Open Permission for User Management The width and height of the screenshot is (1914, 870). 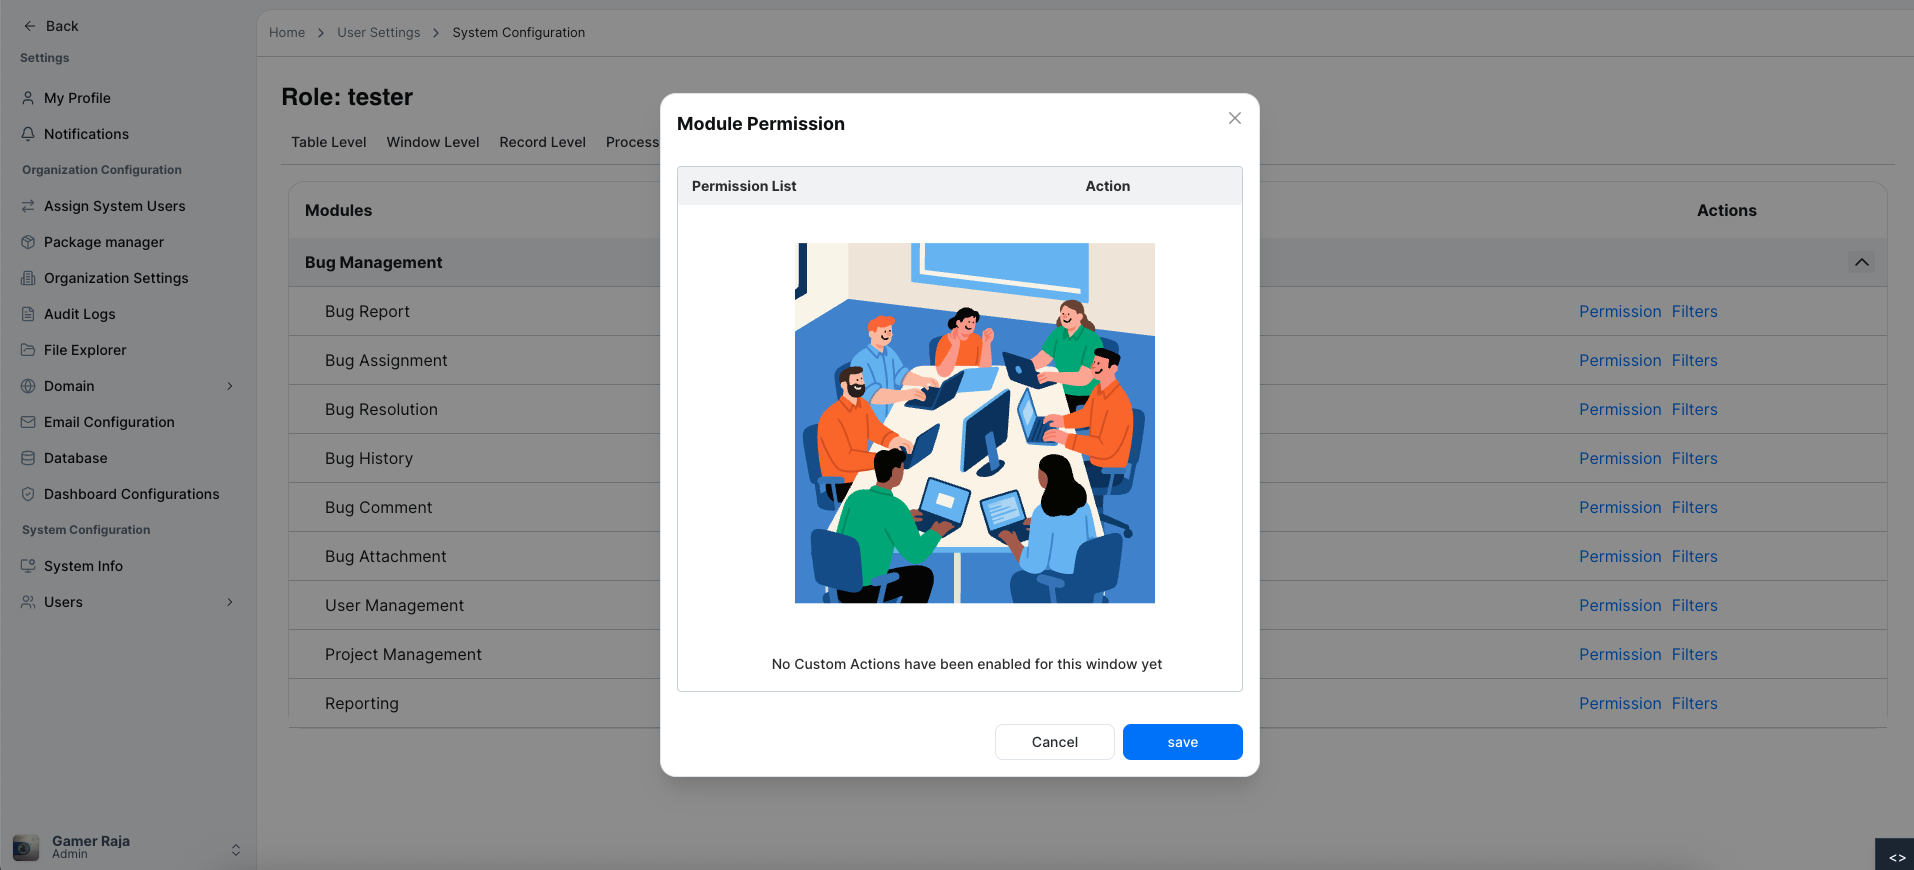coord(1620,606)
